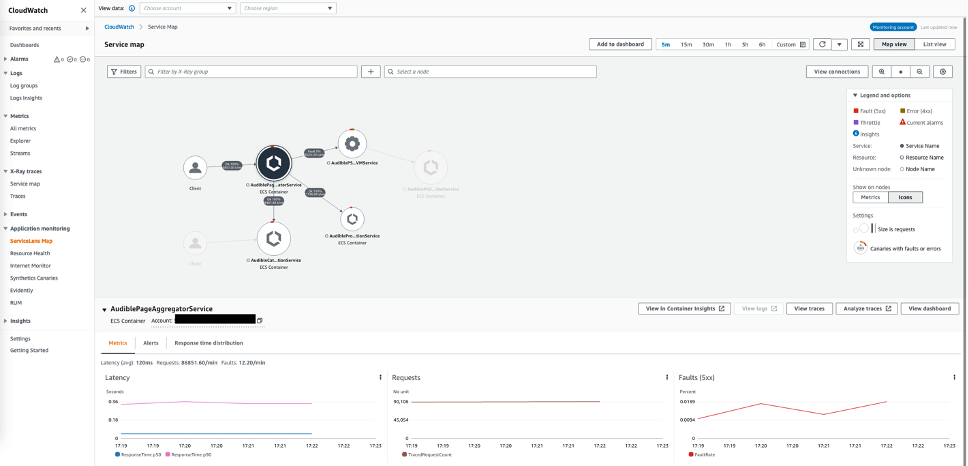Expand the Alarms section

pos(6,59)
